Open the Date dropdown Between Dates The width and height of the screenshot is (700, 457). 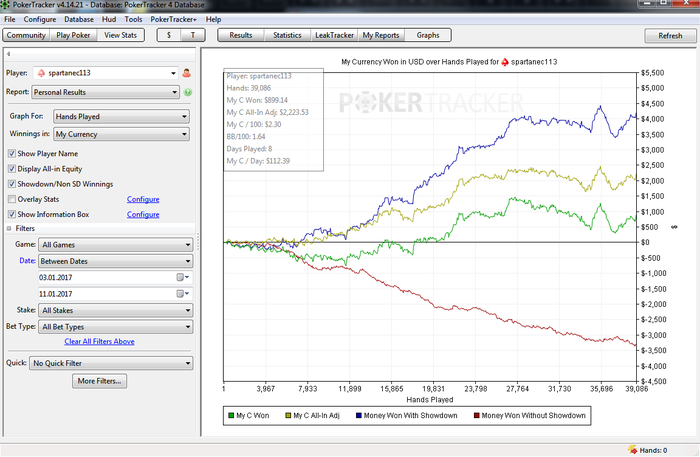[116, 261]
